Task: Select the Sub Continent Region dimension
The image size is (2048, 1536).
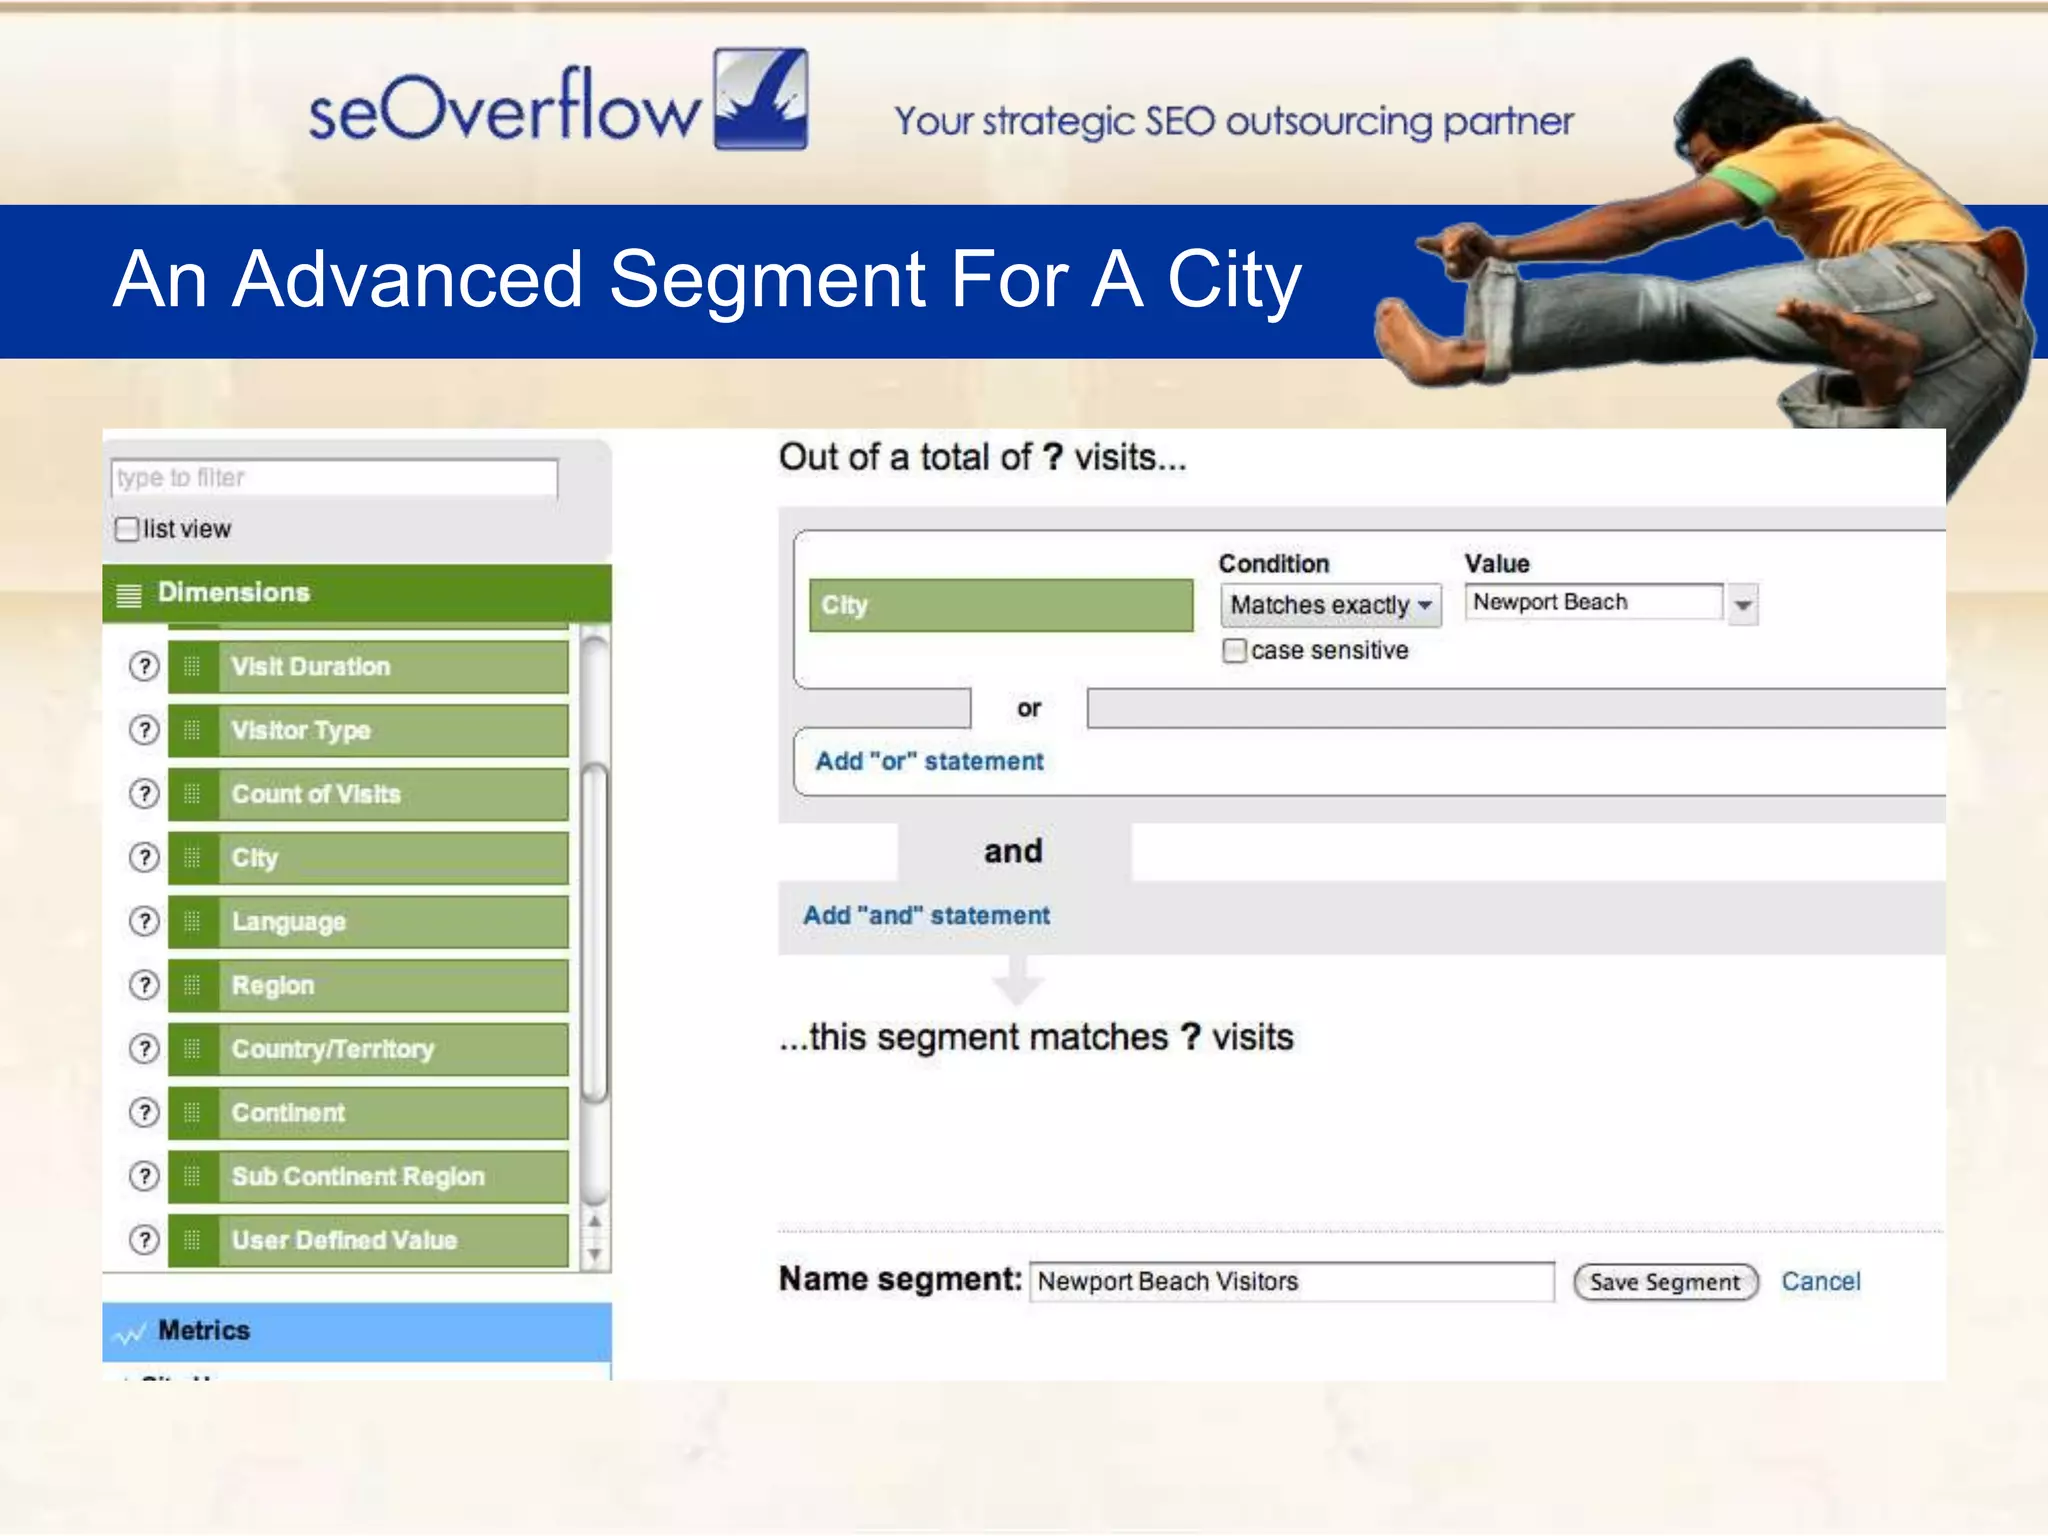Action: pos(368,1176)
